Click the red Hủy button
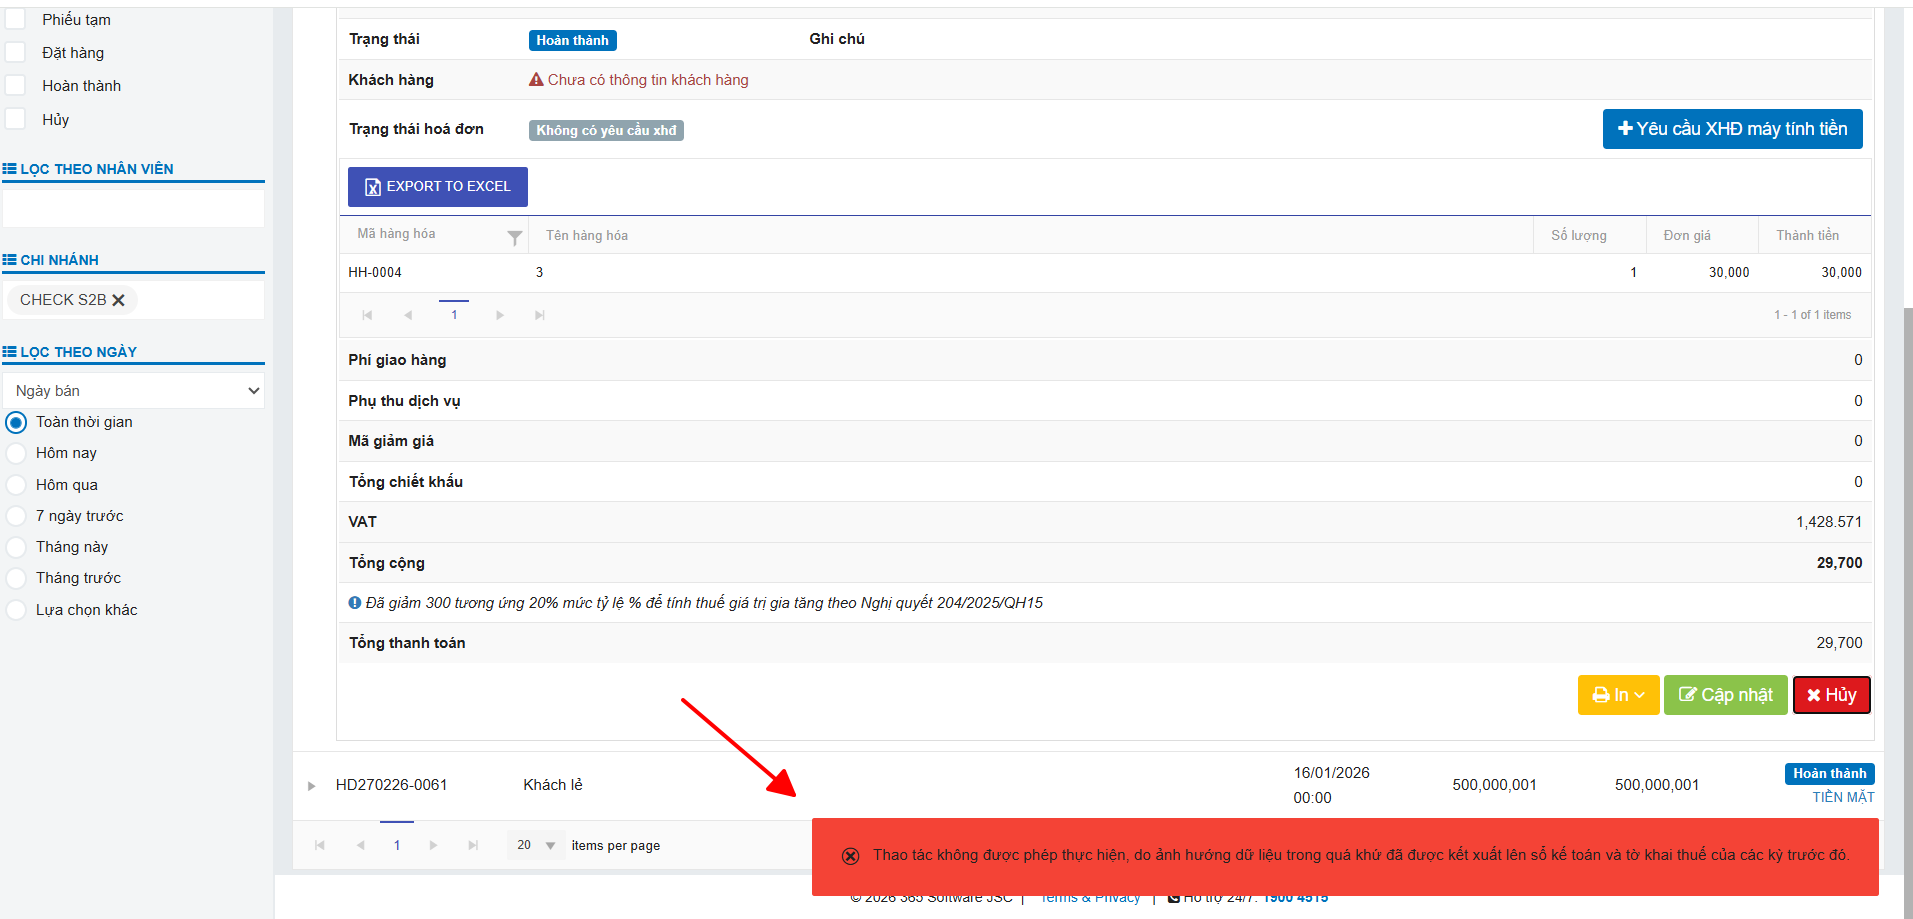 pyautogui.click(x=1831, y=695)
